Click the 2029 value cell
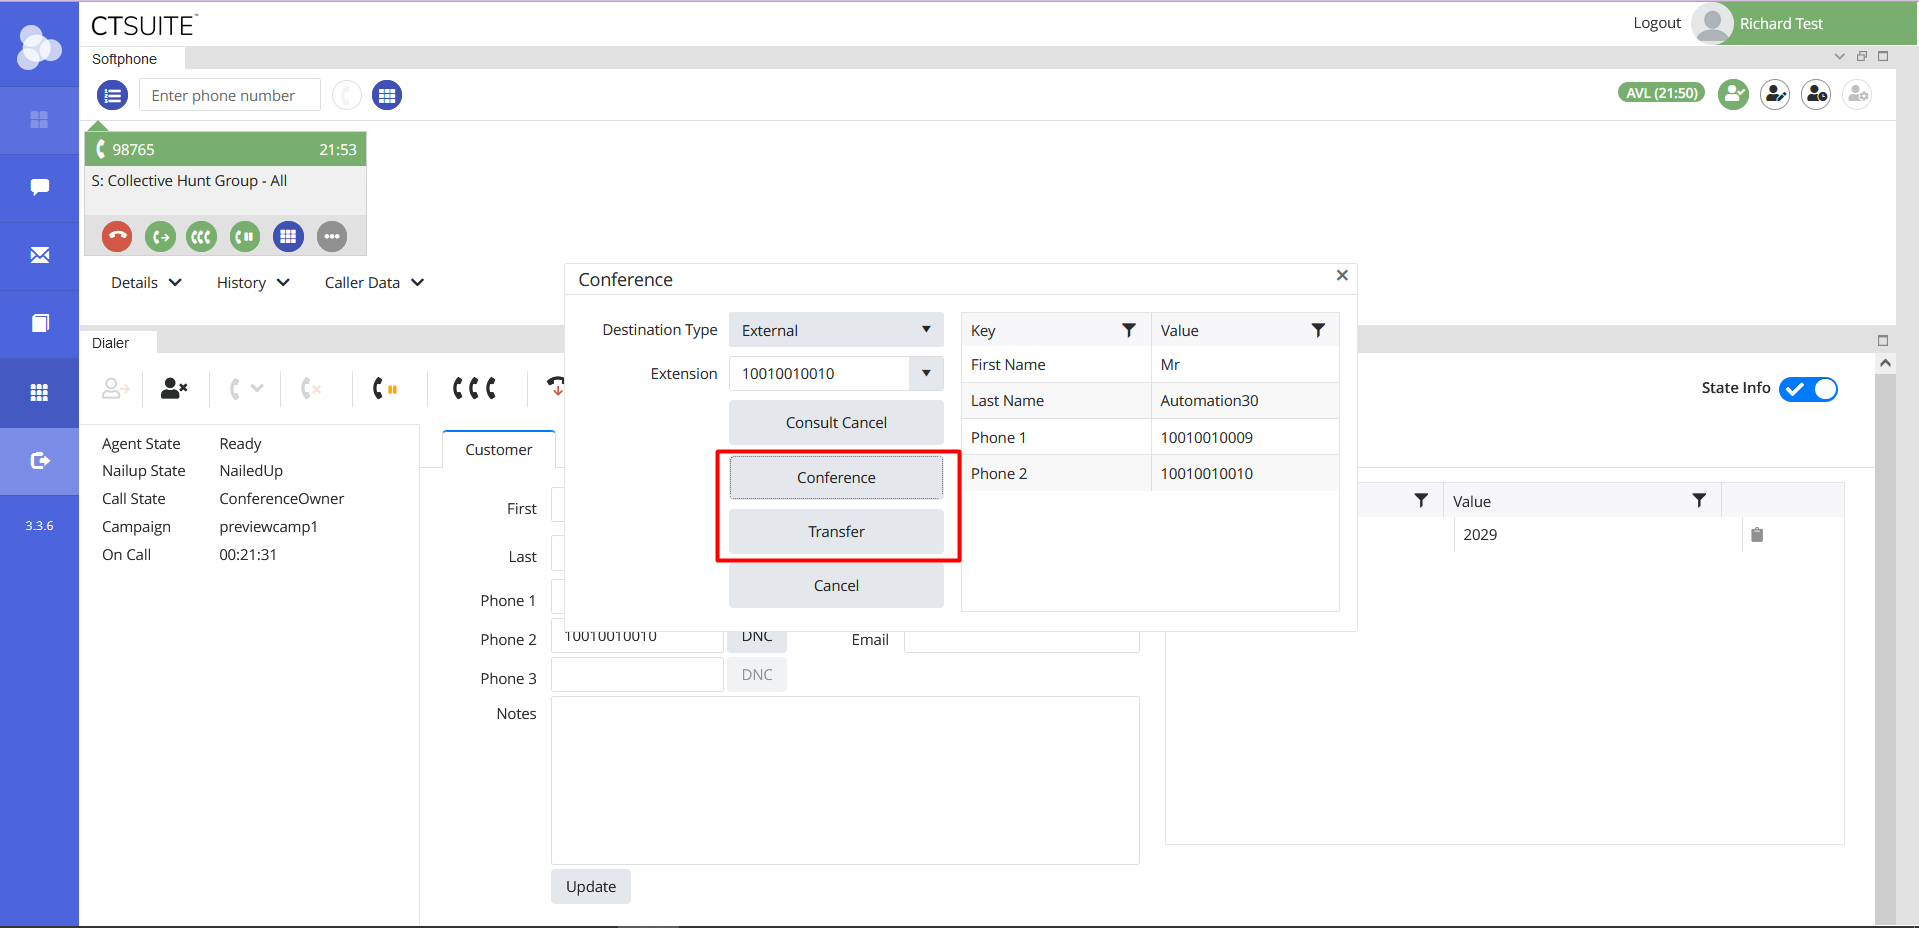 [x=1597, y=535]
